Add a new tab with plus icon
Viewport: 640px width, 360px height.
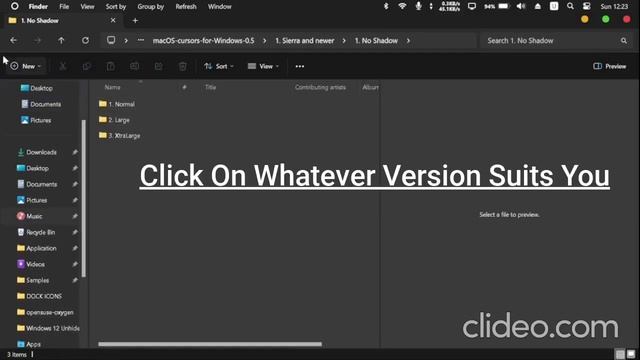pos(135,20)
